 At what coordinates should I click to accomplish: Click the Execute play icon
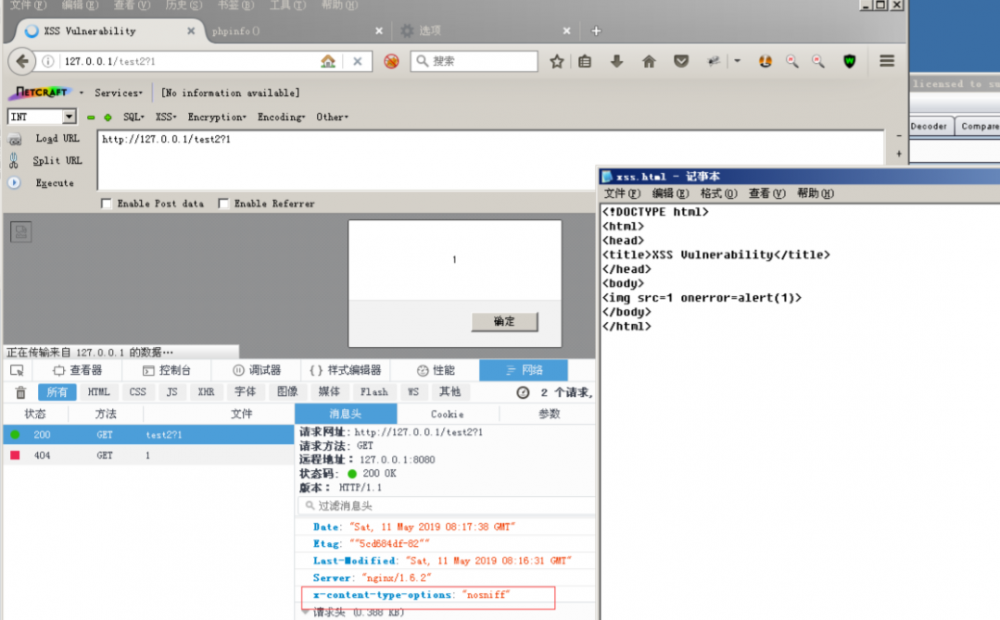coord(15,183)
